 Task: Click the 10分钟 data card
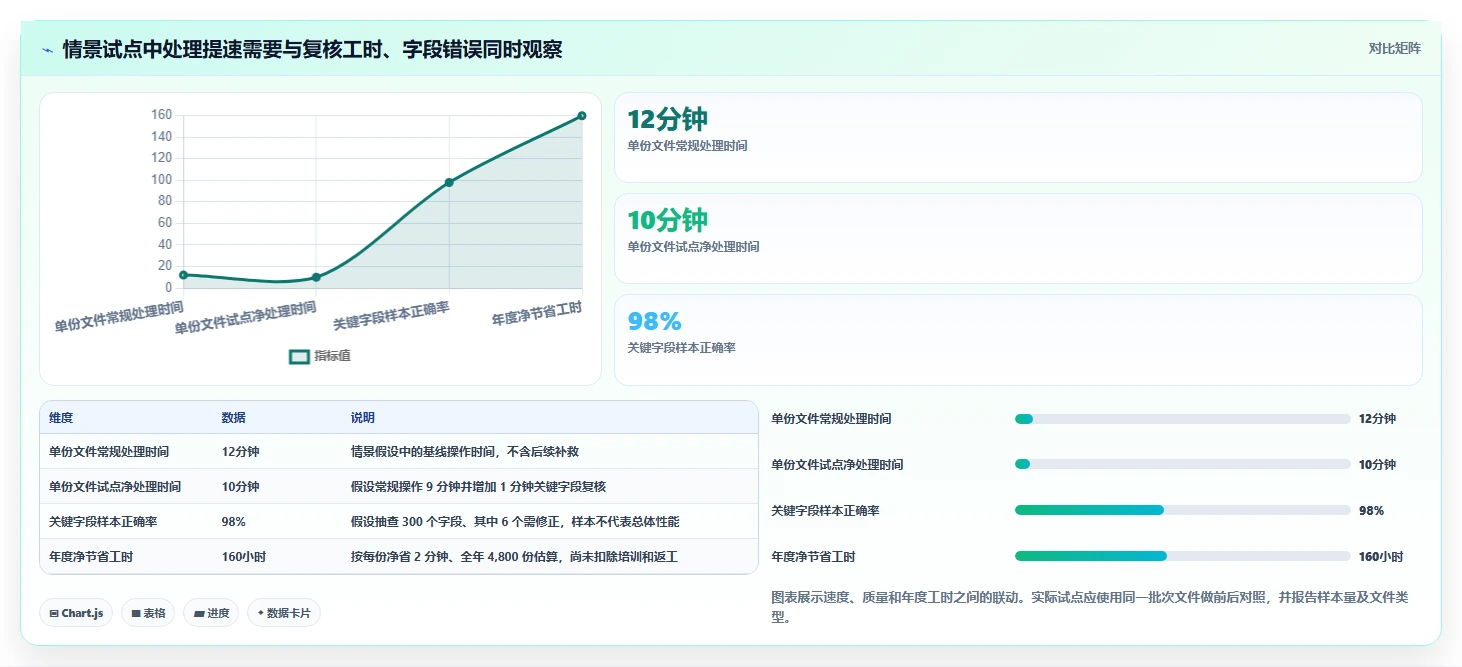point(1018,239)
